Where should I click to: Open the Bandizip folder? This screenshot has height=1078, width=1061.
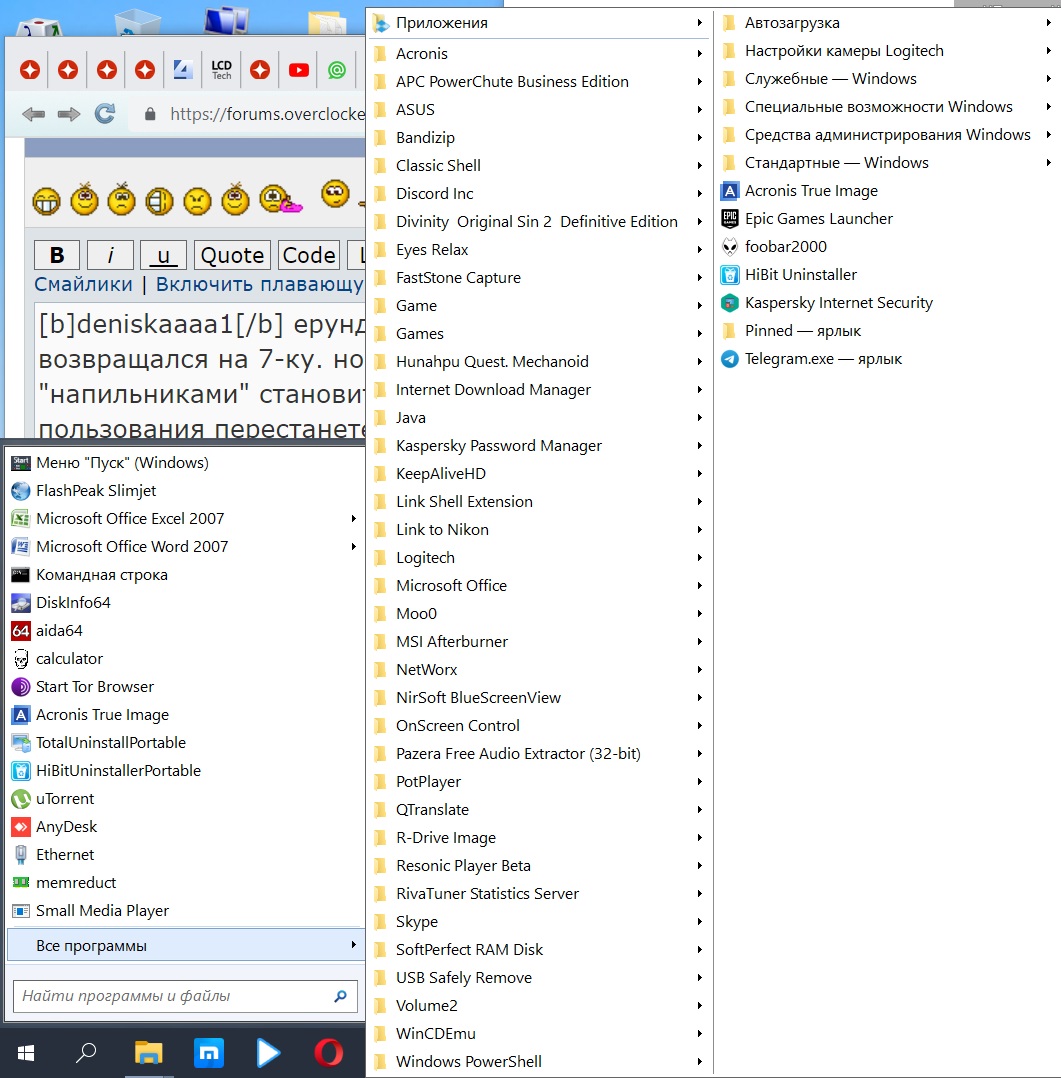(x=540, y=138)
